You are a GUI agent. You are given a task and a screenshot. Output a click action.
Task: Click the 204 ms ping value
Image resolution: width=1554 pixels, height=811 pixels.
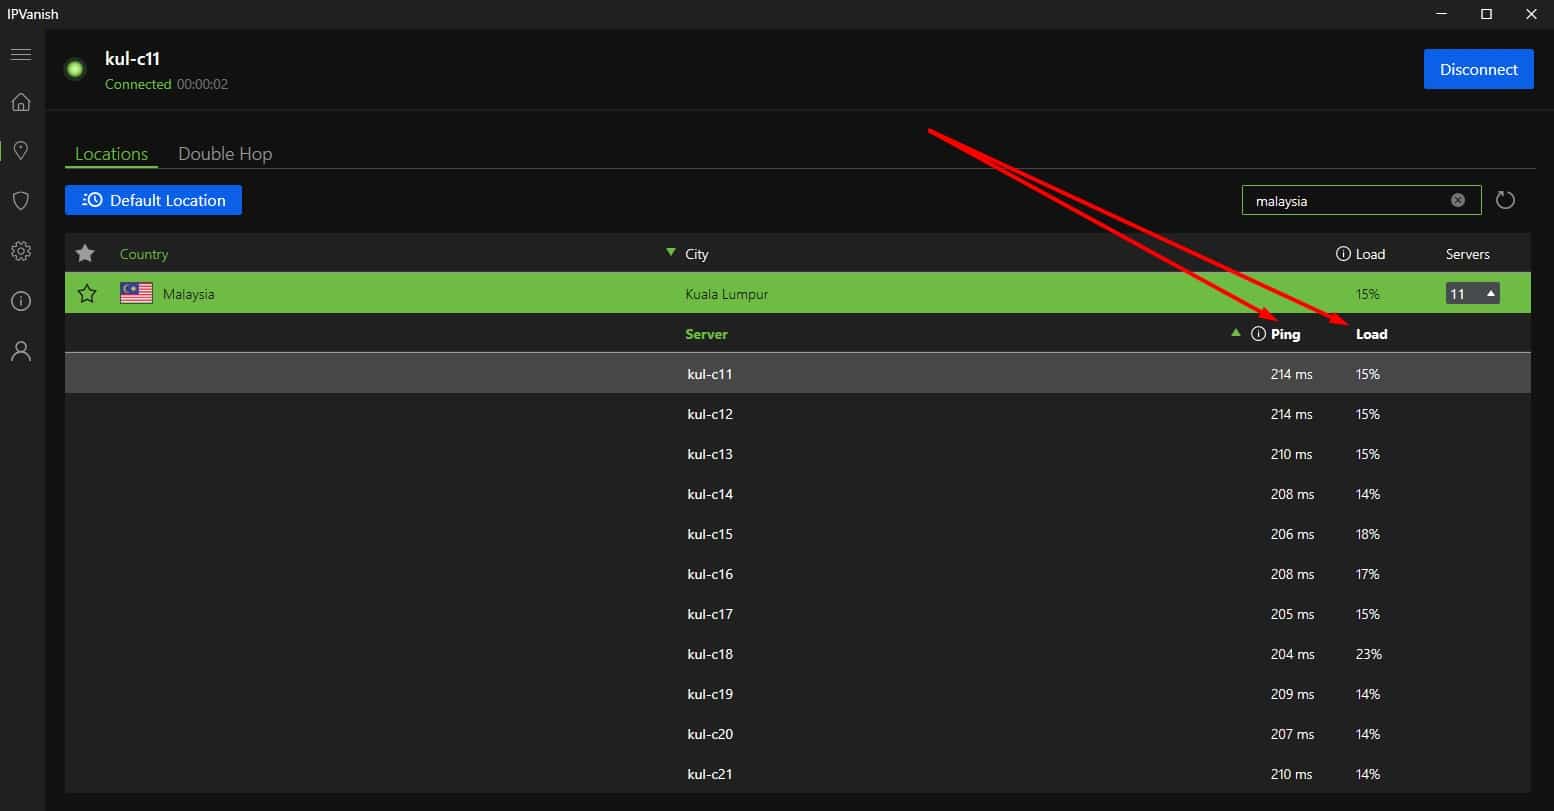(1292, 654)
